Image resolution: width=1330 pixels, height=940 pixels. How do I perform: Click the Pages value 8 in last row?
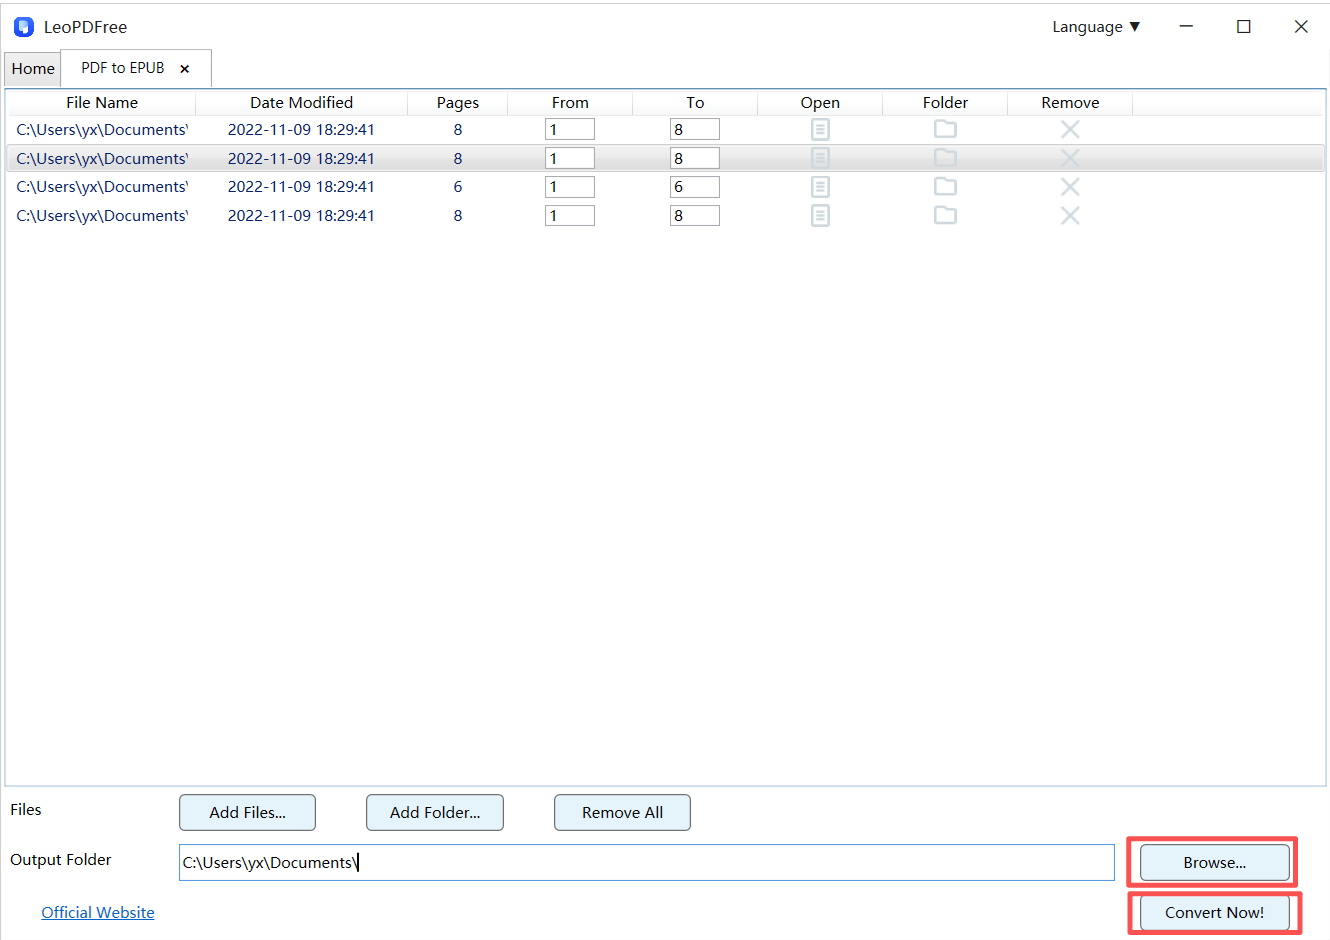tap(458, 216)
